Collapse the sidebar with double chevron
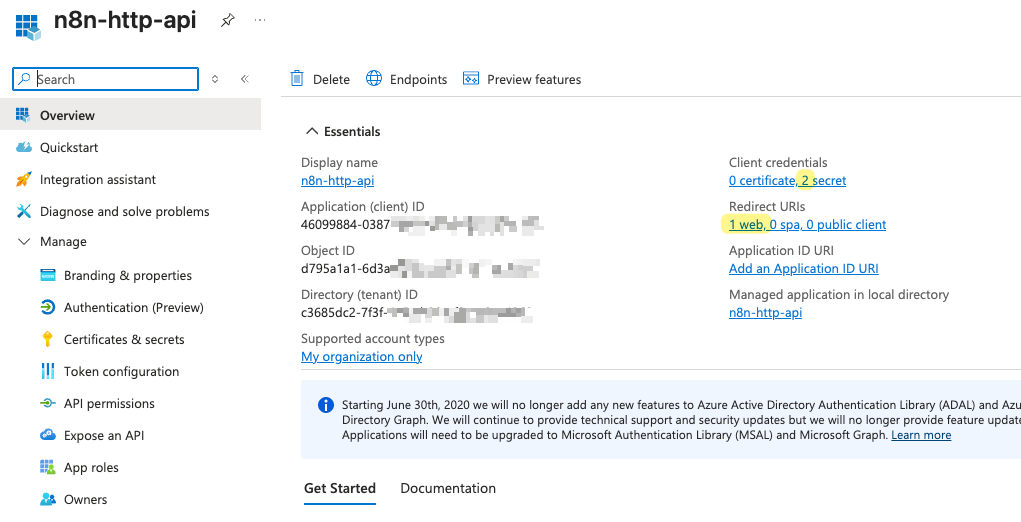1021x522 pixels. coord(244,79)
